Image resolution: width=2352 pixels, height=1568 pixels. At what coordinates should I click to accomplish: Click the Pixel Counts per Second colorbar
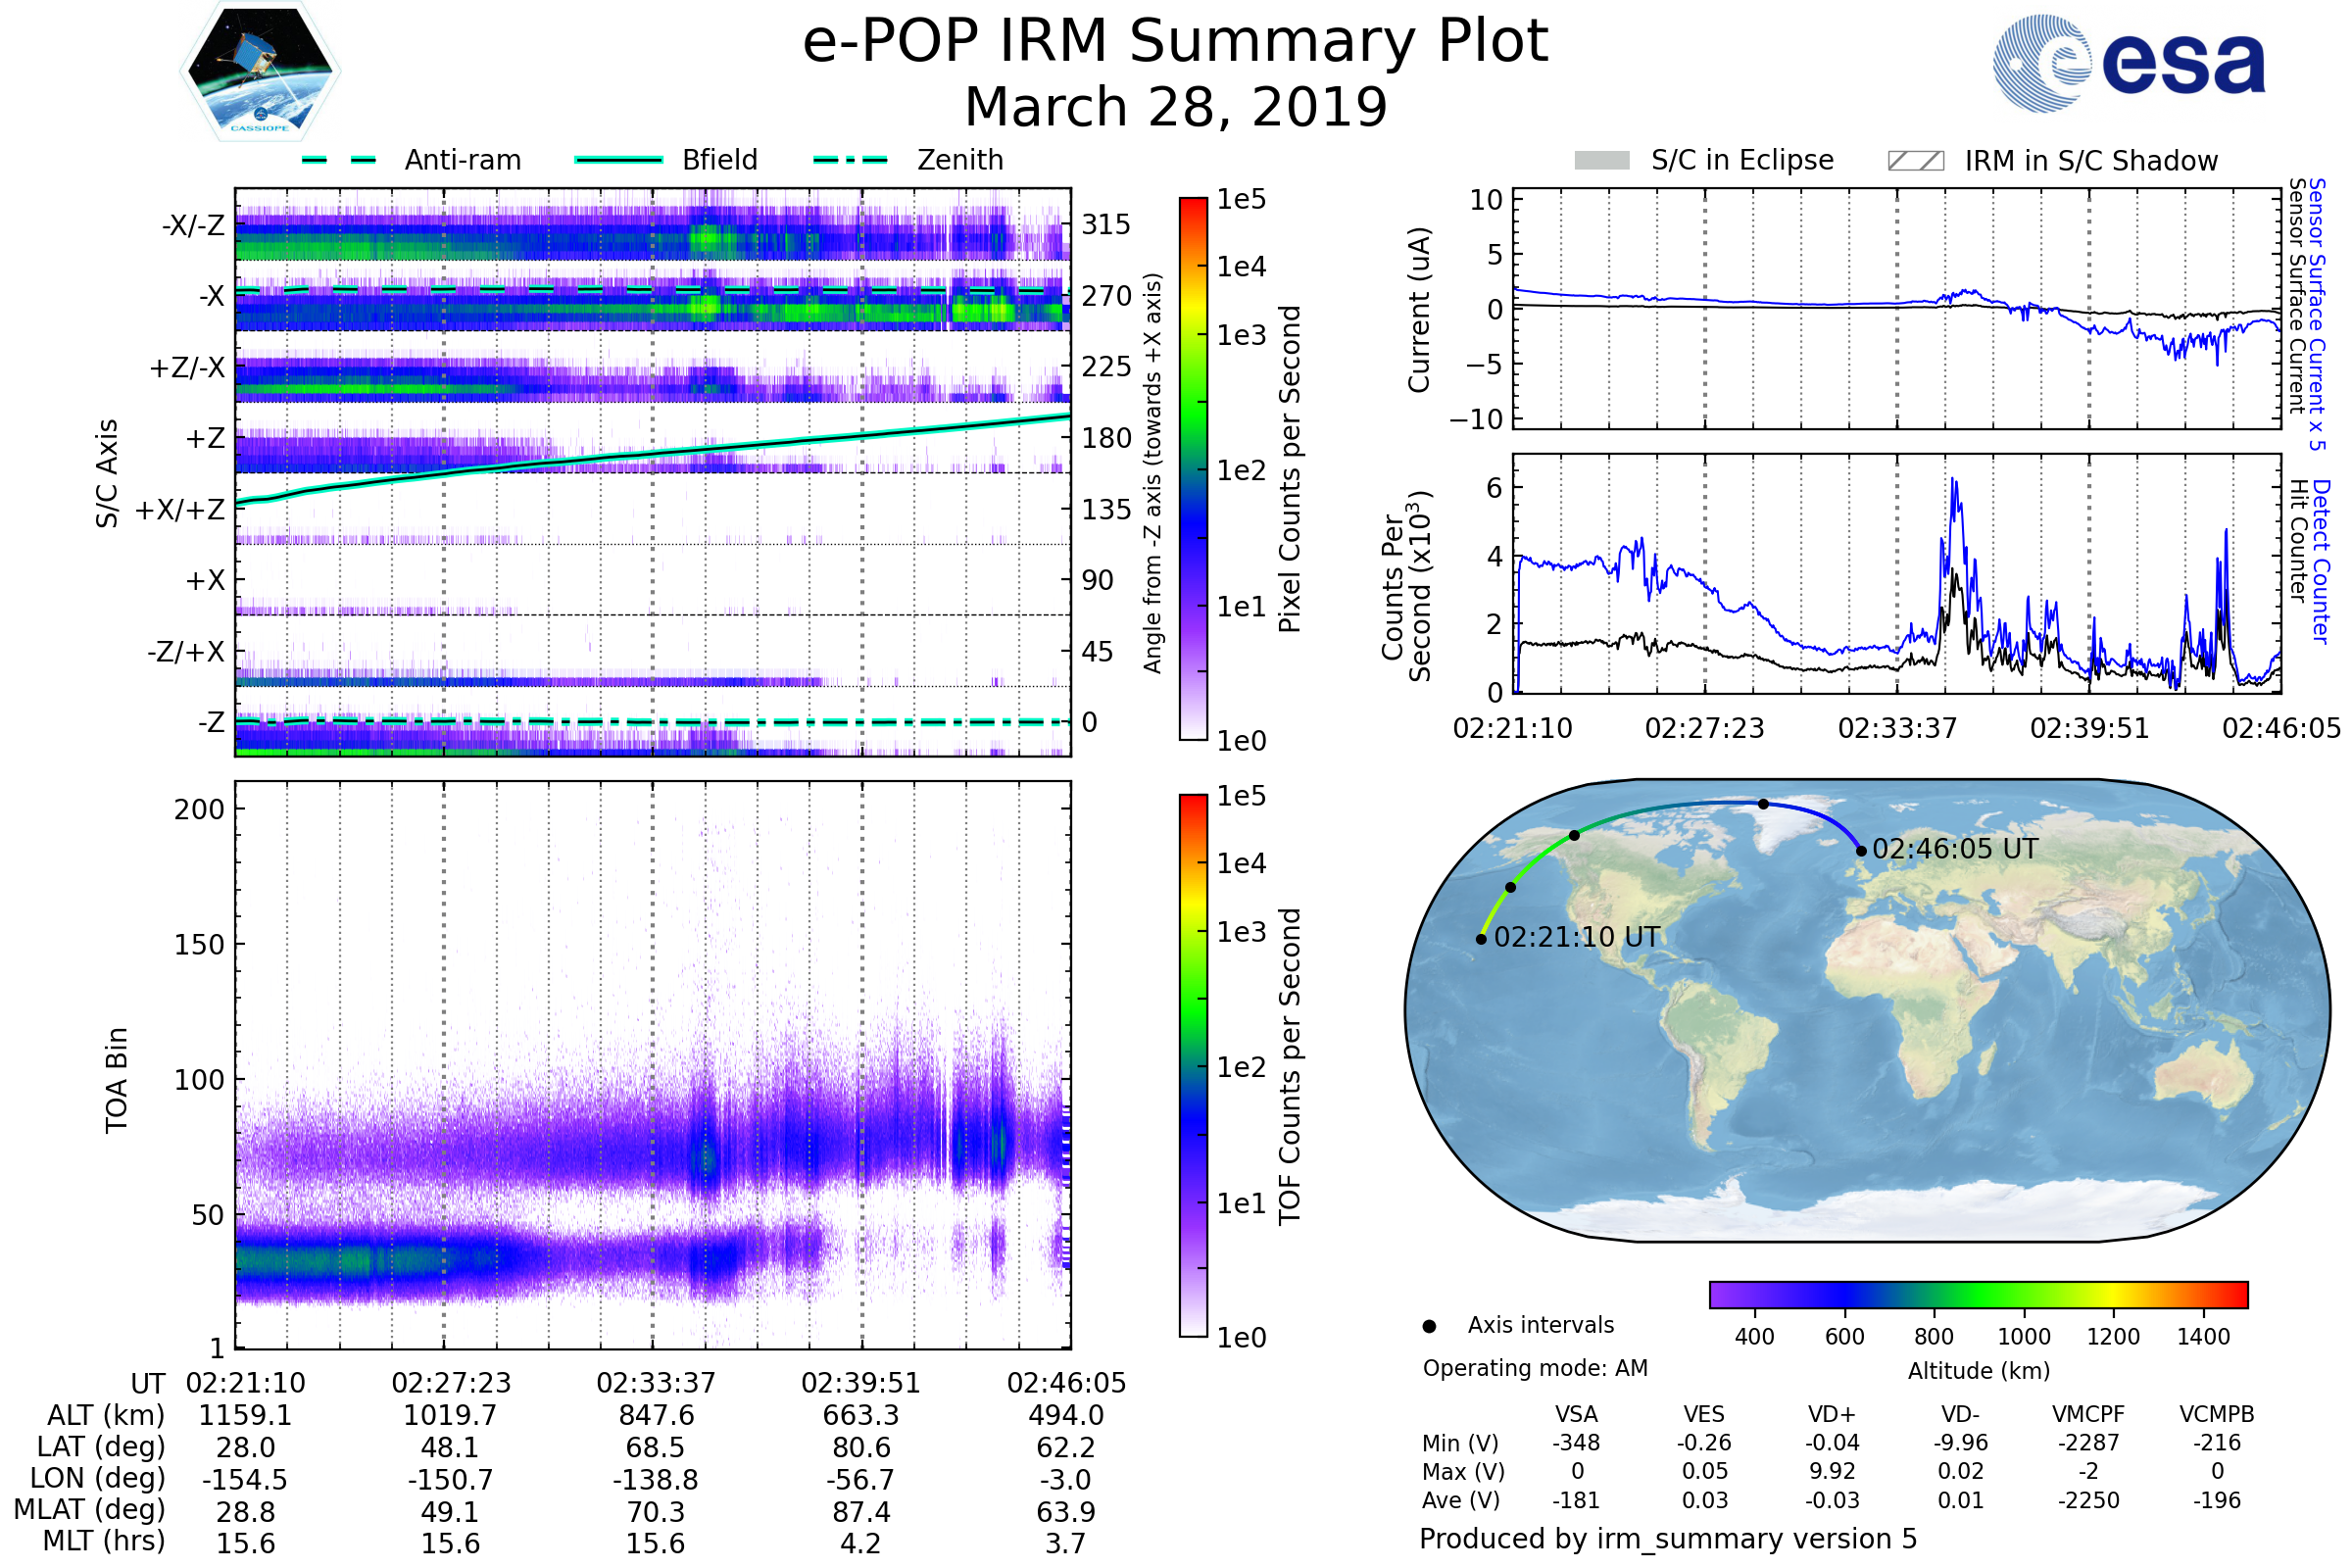pos(1193,469)
